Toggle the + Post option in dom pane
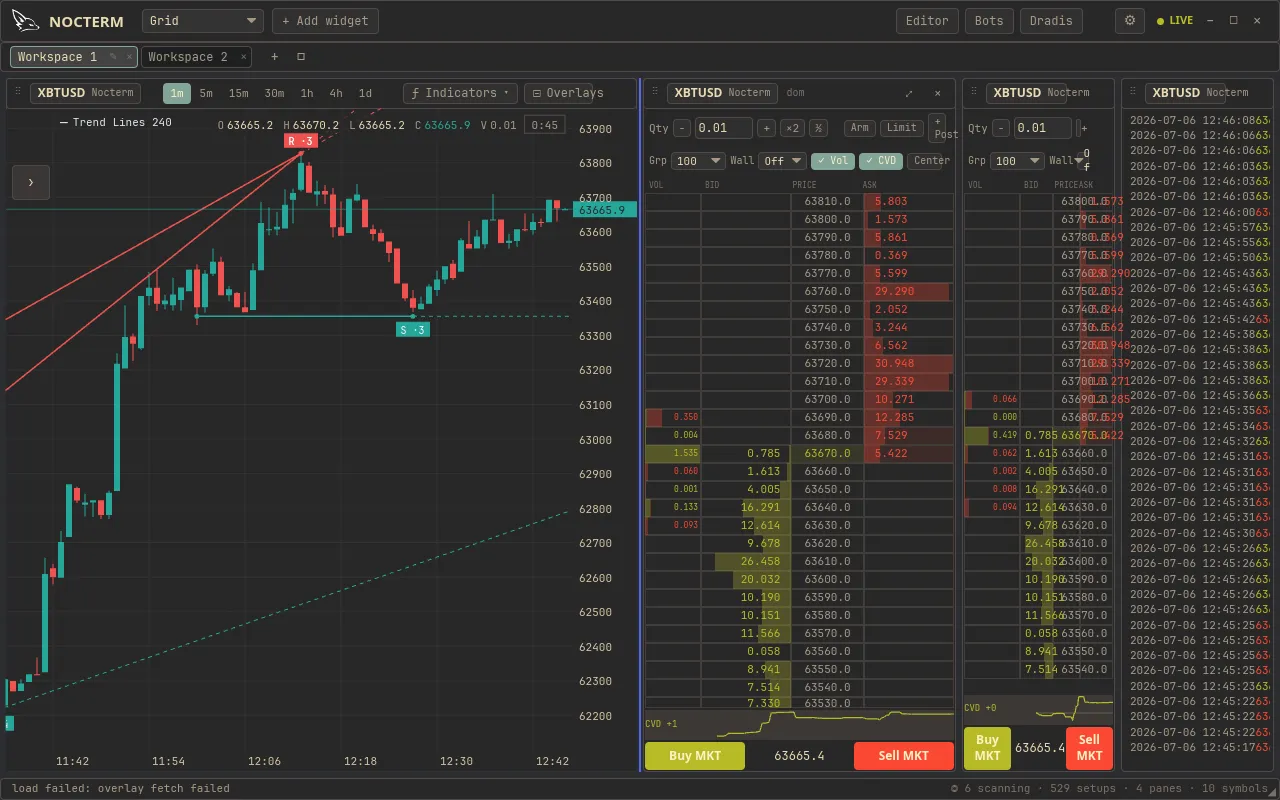 pos(939,128)
